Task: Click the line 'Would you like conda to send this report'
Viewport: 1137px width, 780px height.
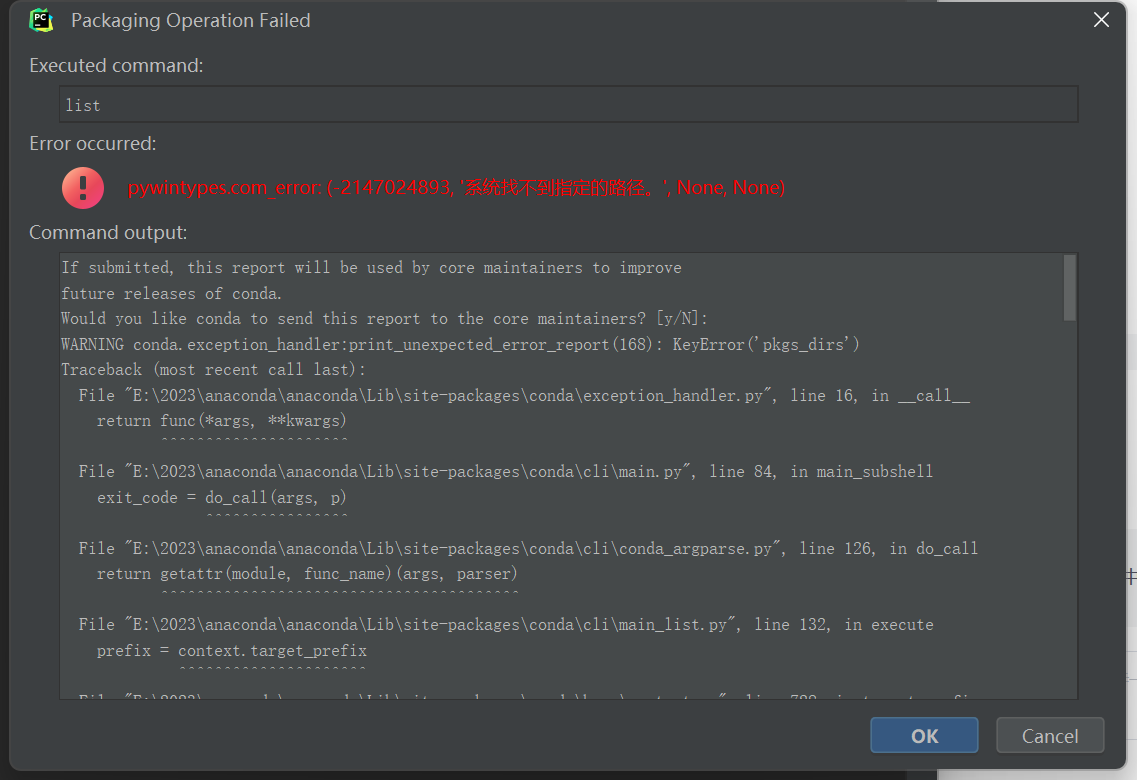Action: pyautogui.click(x=384, y=319)
